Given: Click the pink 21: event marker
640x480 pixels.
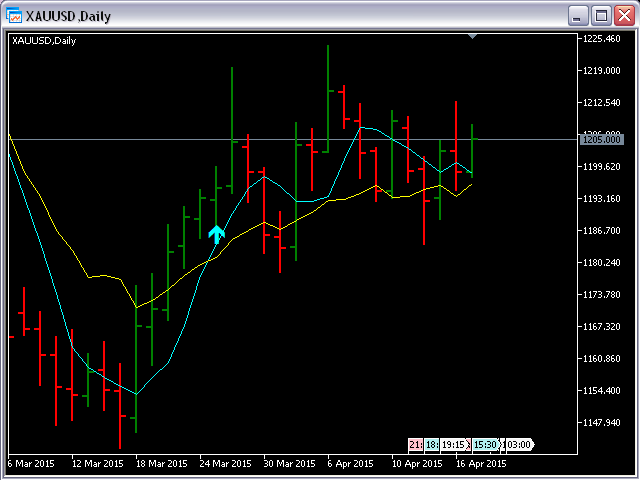Looking at the screenshot, I should click(x=415, y=444).
